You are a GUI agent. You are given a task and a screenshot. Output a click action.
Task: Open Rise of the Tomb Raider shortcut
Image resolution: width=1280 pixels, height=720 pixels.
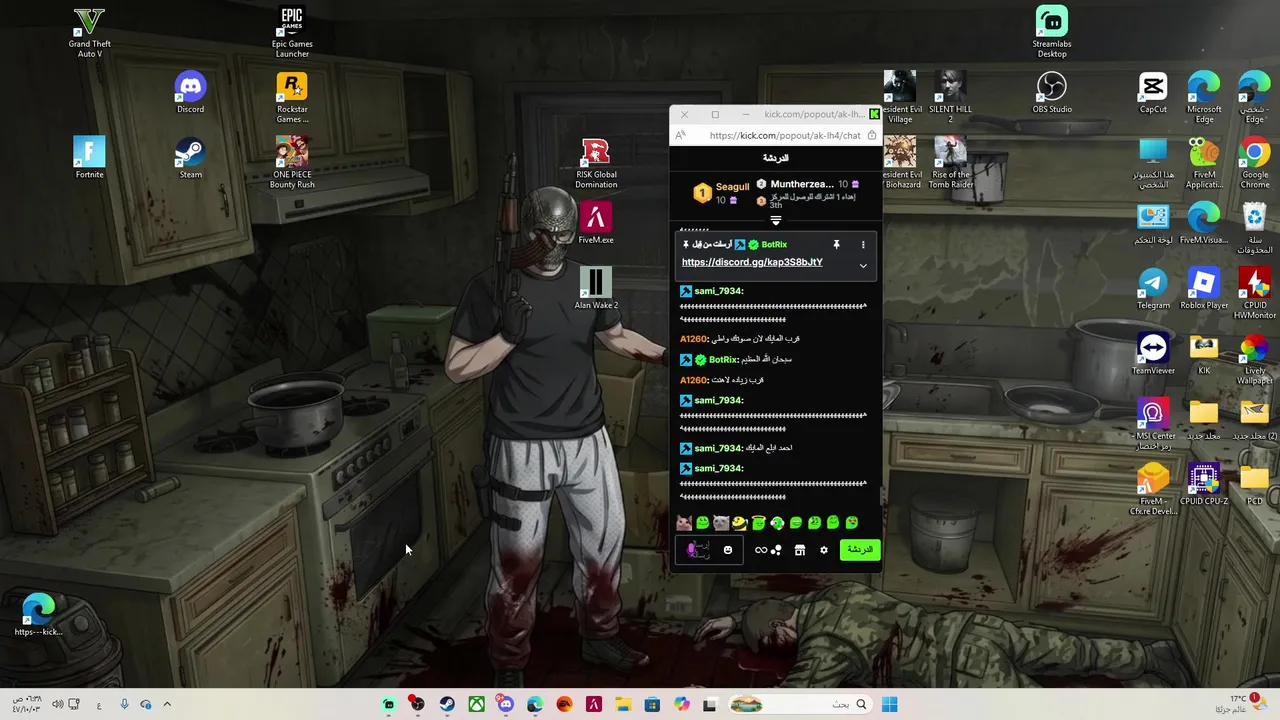click(950, 163)
